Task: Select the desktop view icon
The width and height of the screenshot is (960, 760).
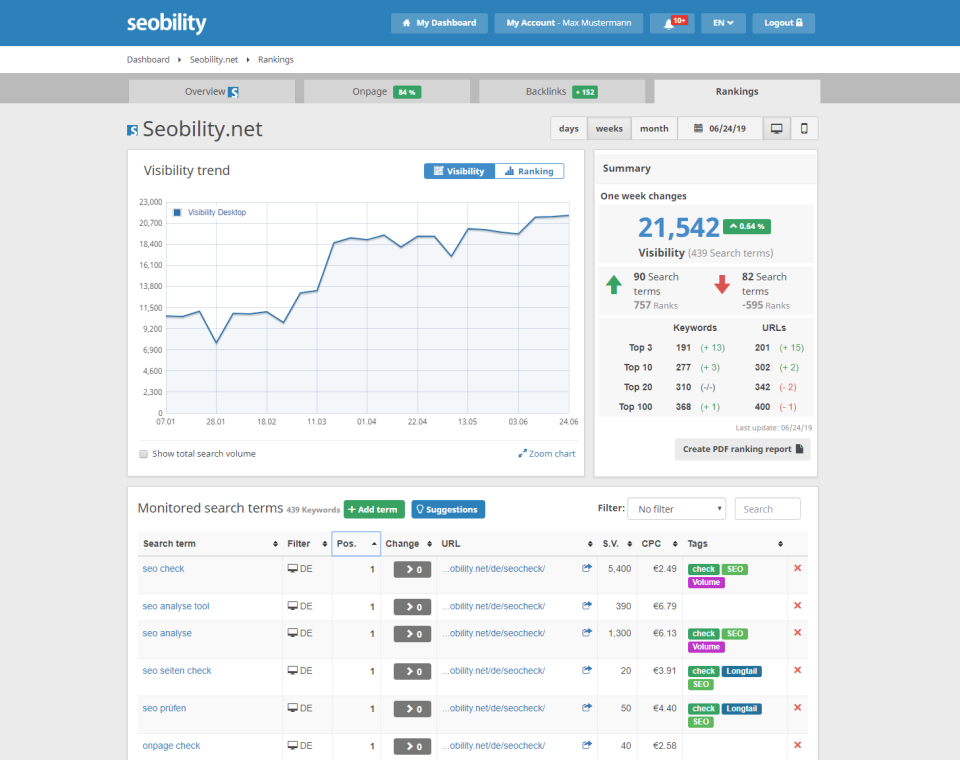Action: [x=776, y=128]
